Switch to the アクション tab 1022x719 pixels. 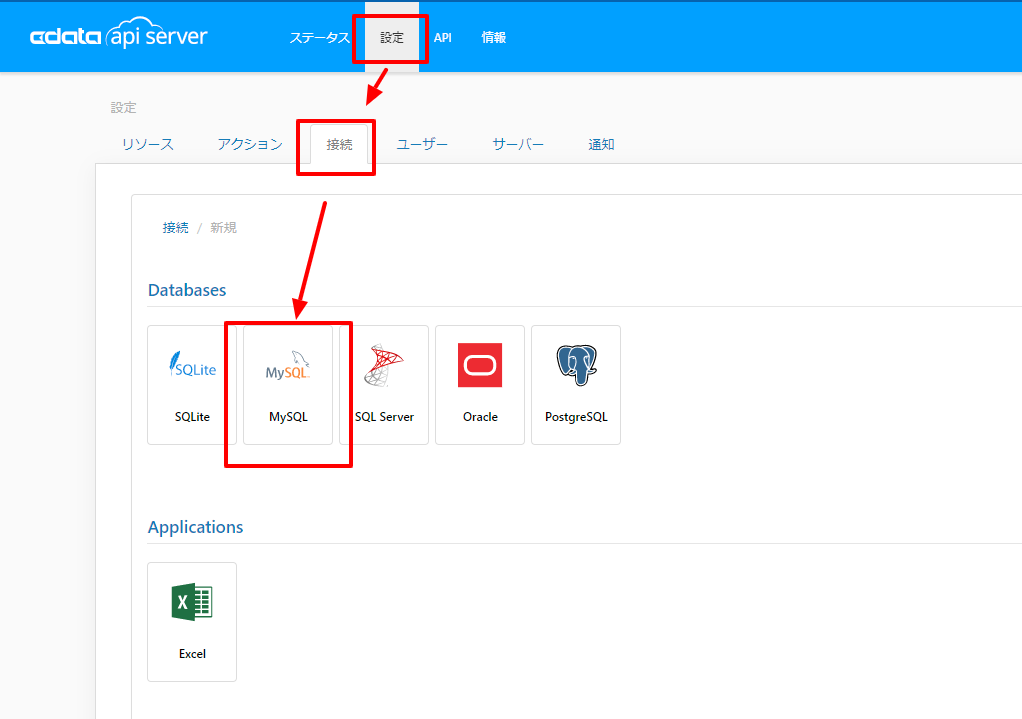[x=250, y=144]
